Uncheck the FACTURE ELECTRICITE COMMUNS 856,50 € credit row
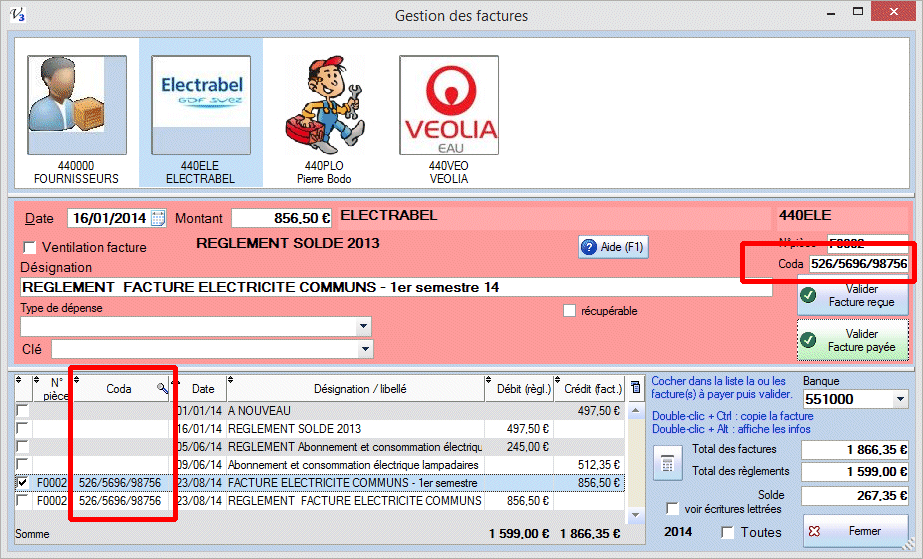 click(x=22, y=483)
